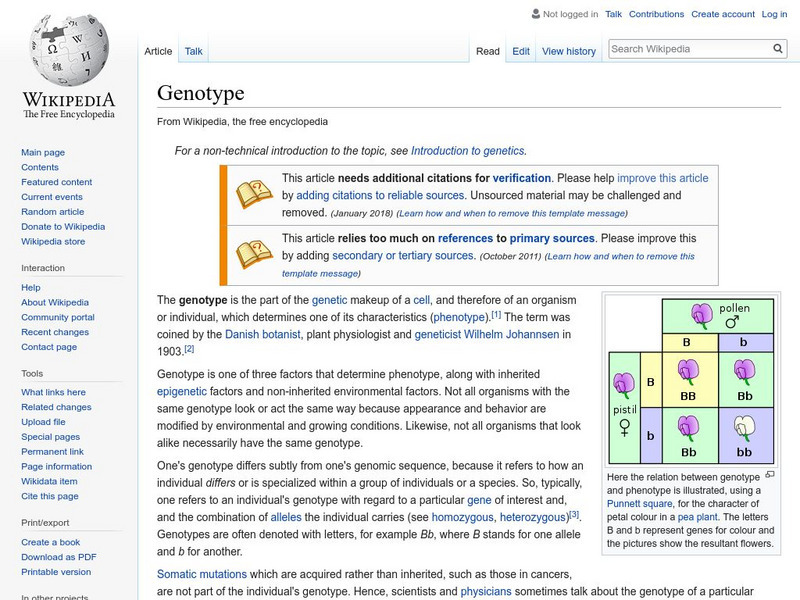
Task: Click What links here
Action: [53, 392]
